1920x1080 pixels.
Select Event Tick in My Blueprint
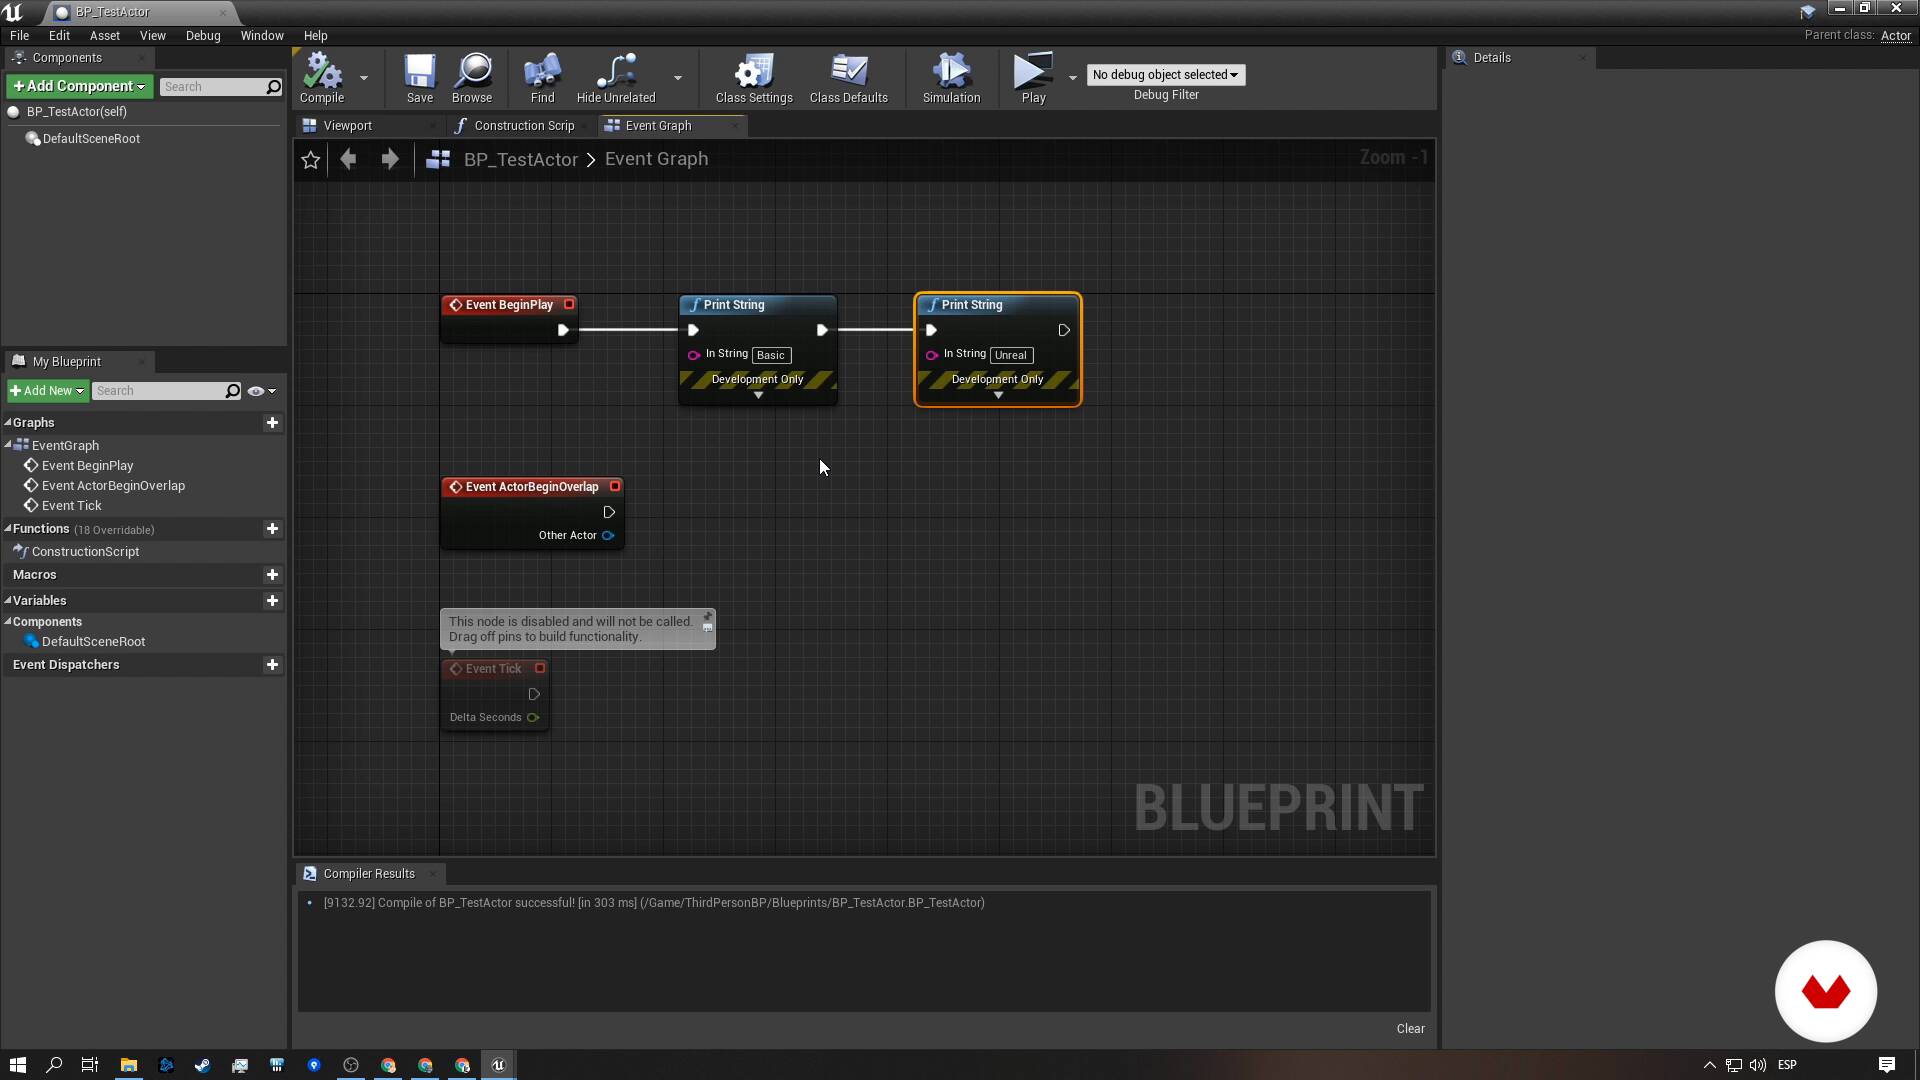(72, 506)
